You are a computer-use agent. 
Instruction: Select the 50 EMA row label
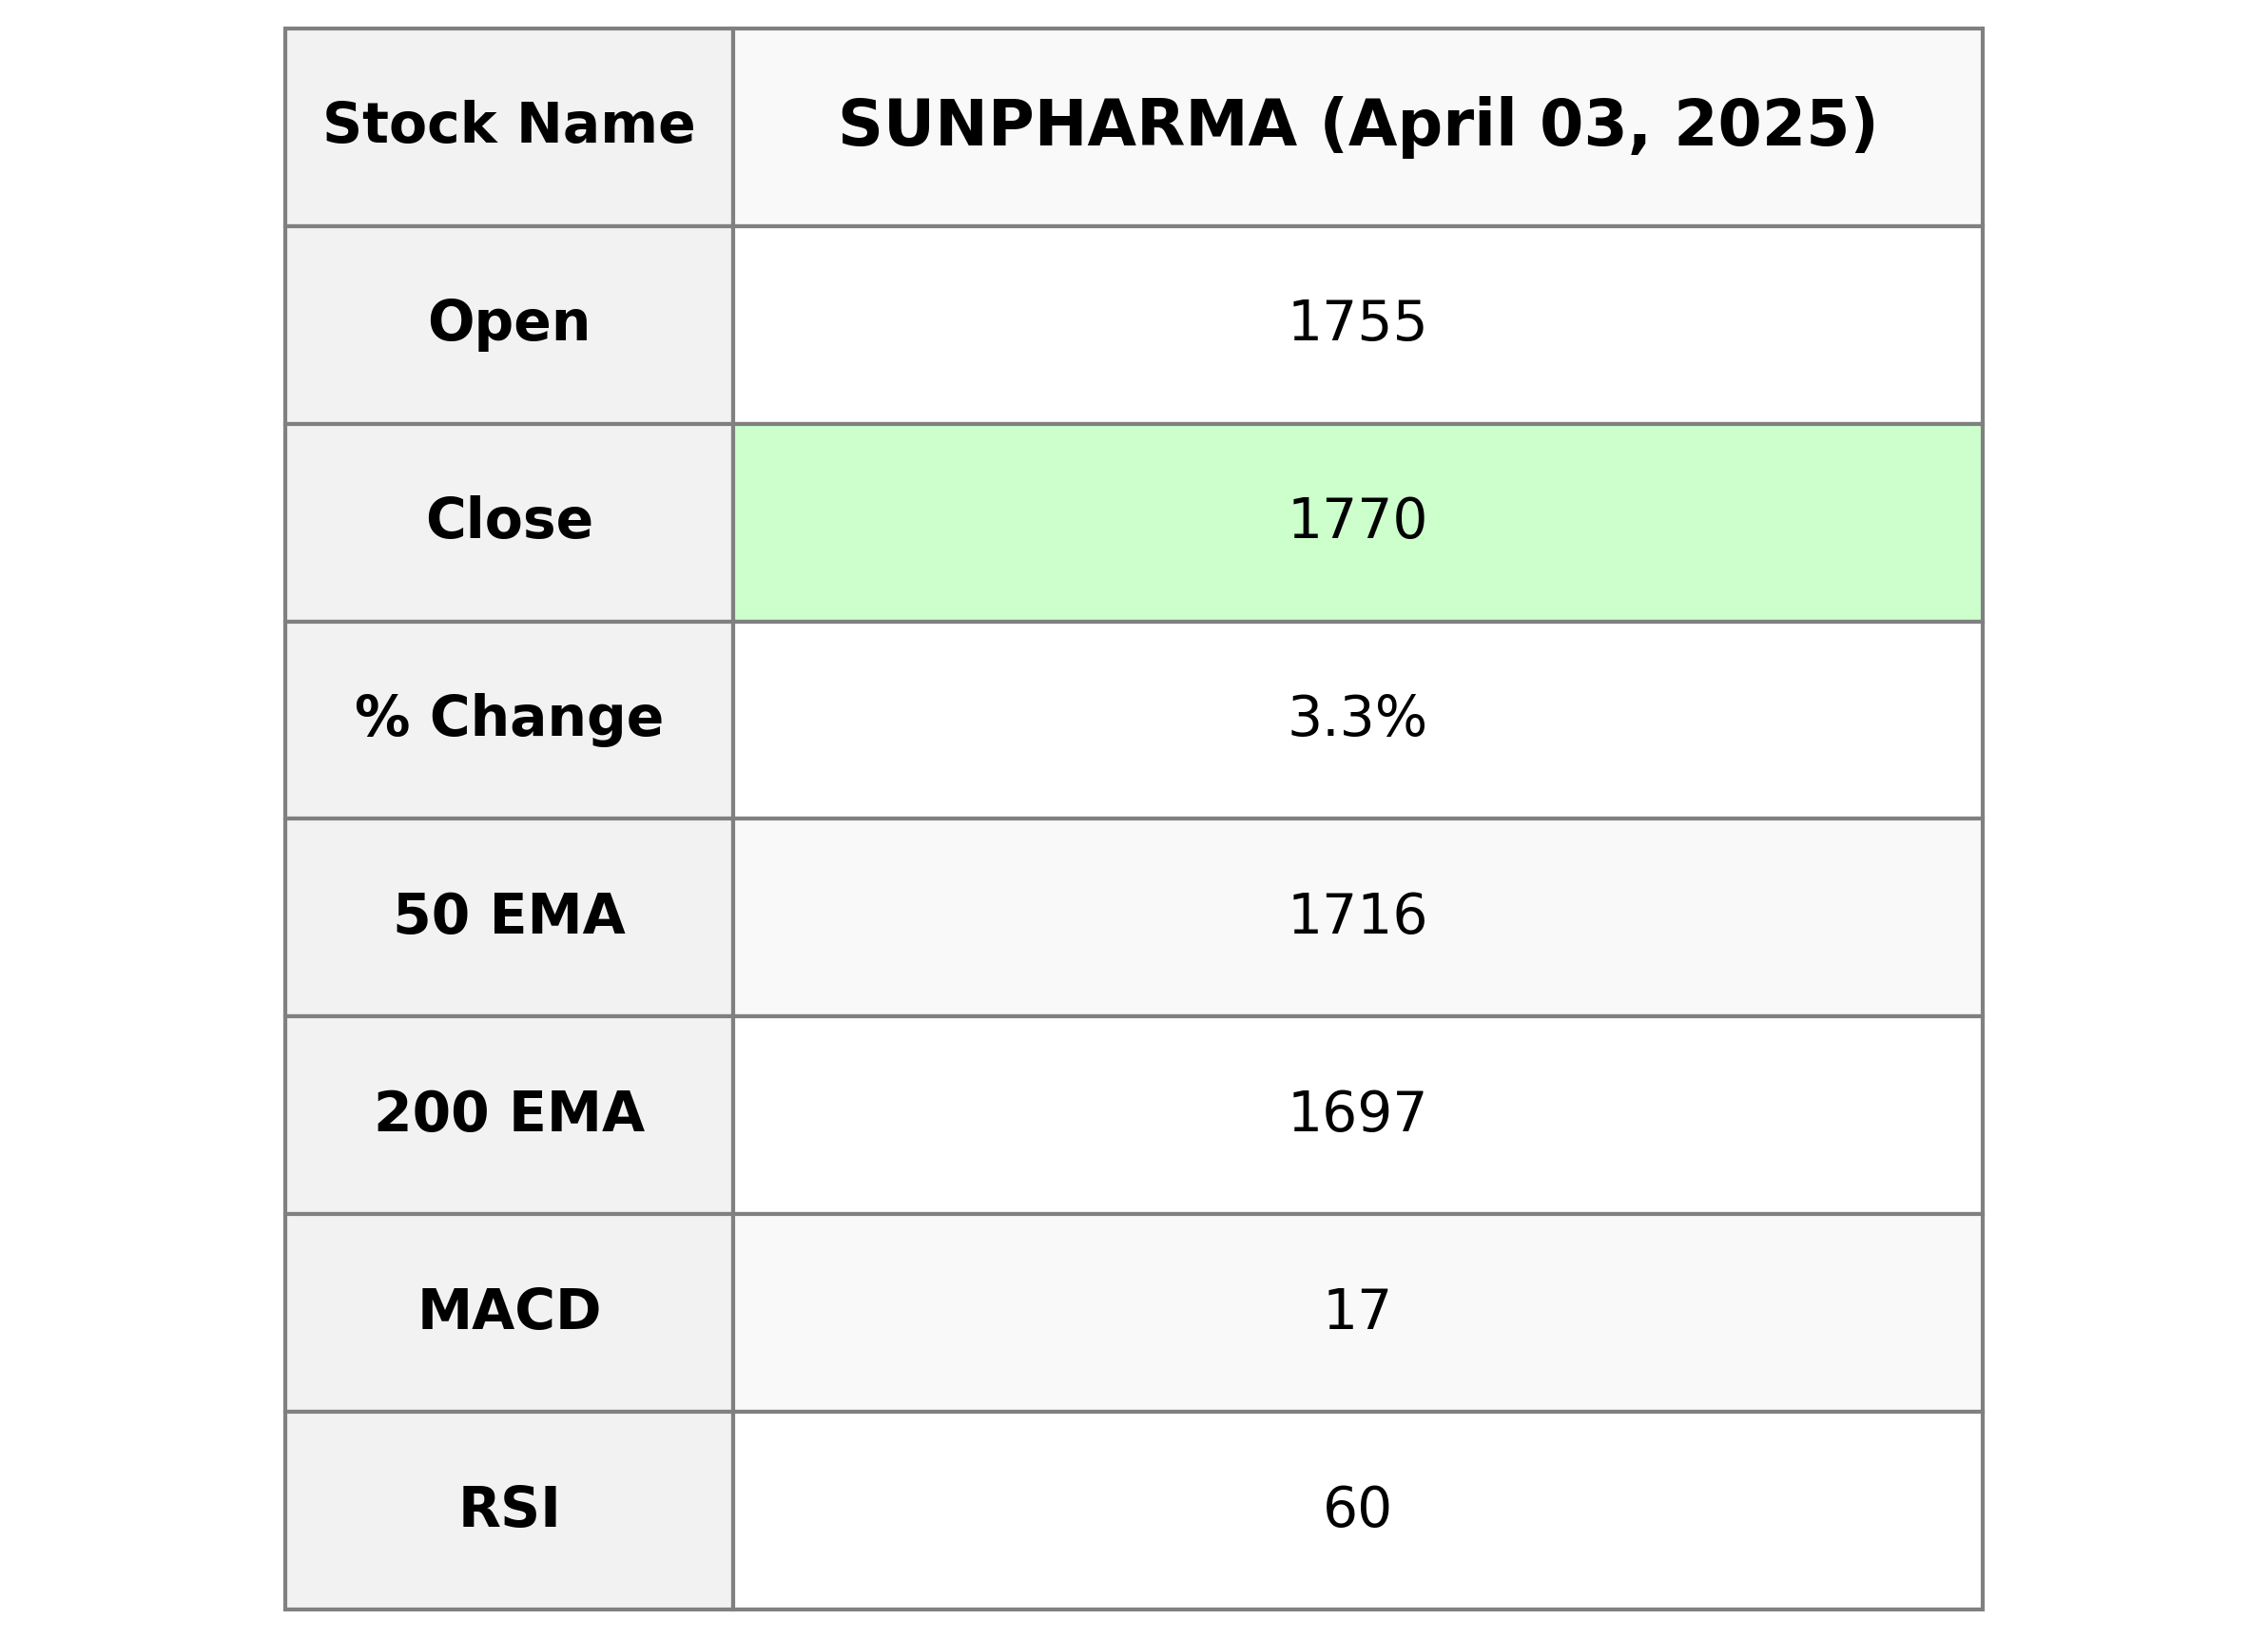pyautogui.click(x=509, y=915)
